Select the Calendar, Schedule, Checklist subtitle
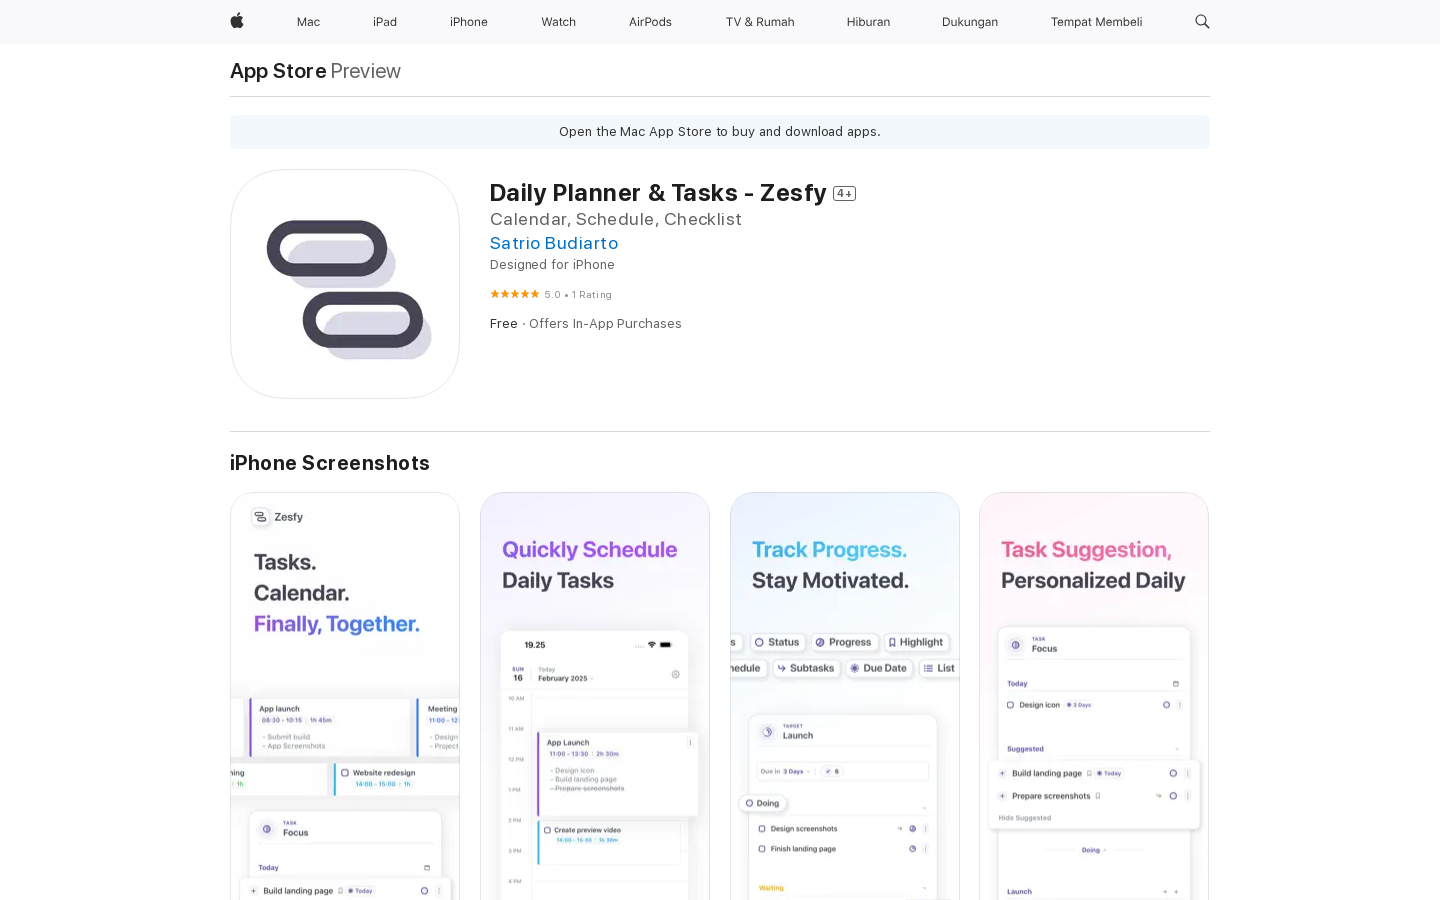The height and width of the screenshot is (900, 1440). click(616, 219)
